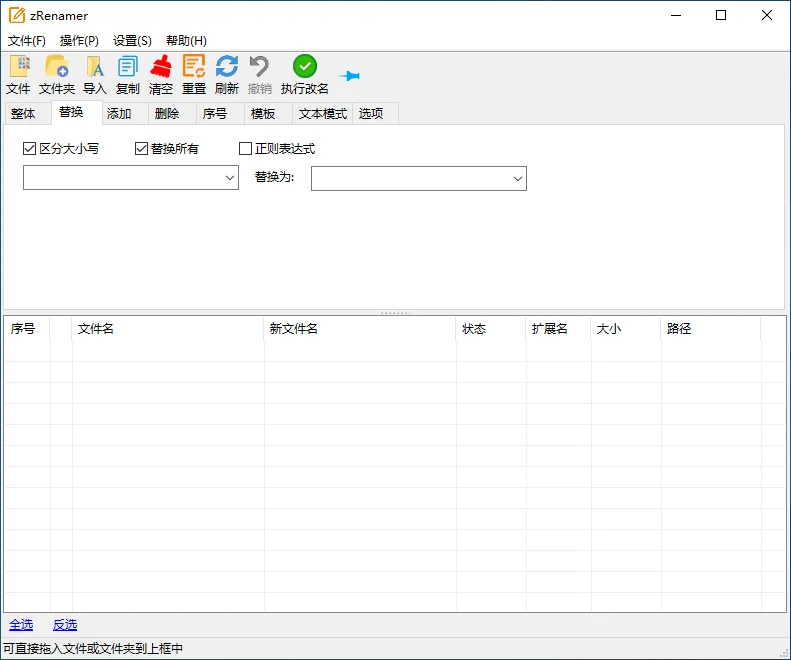Viewport: 791px width, 660px height.
Task: Click the 文件 (add file) toolbar icon
Action: point(18,67)
